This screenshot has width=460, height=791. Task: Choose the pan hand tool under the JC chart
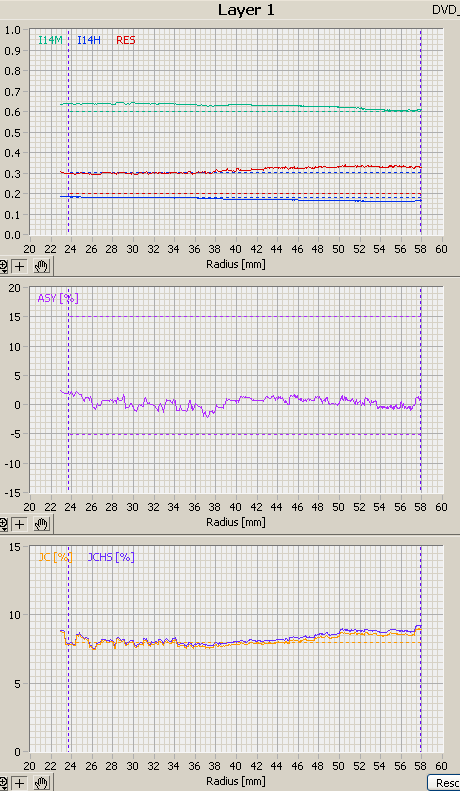pos(41,783)
